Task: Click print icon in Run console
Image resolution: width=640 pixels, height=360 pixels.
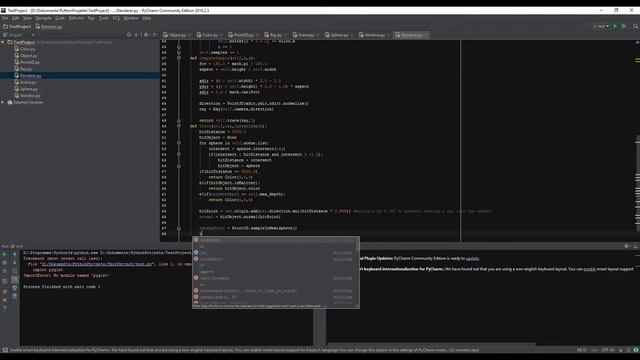Action: (x=15, y=288)
